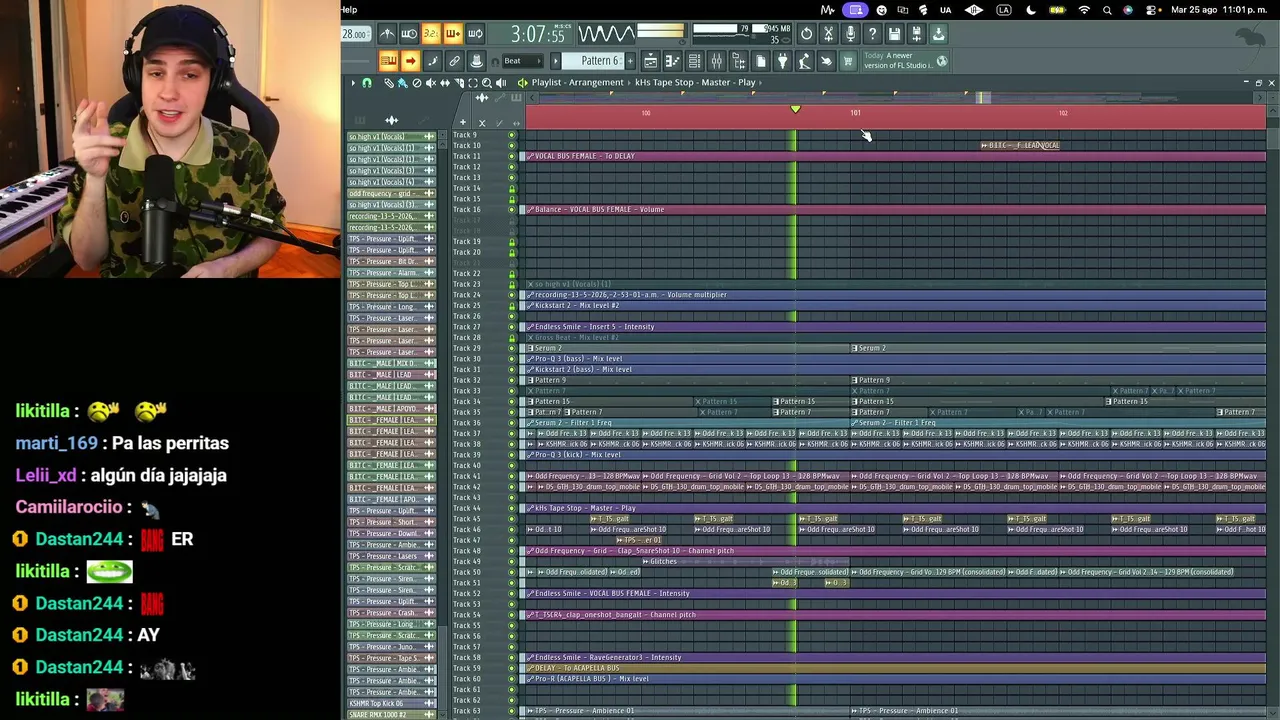
Task: Open the Playlist view from toolbar
Action: tap(650, 62)
